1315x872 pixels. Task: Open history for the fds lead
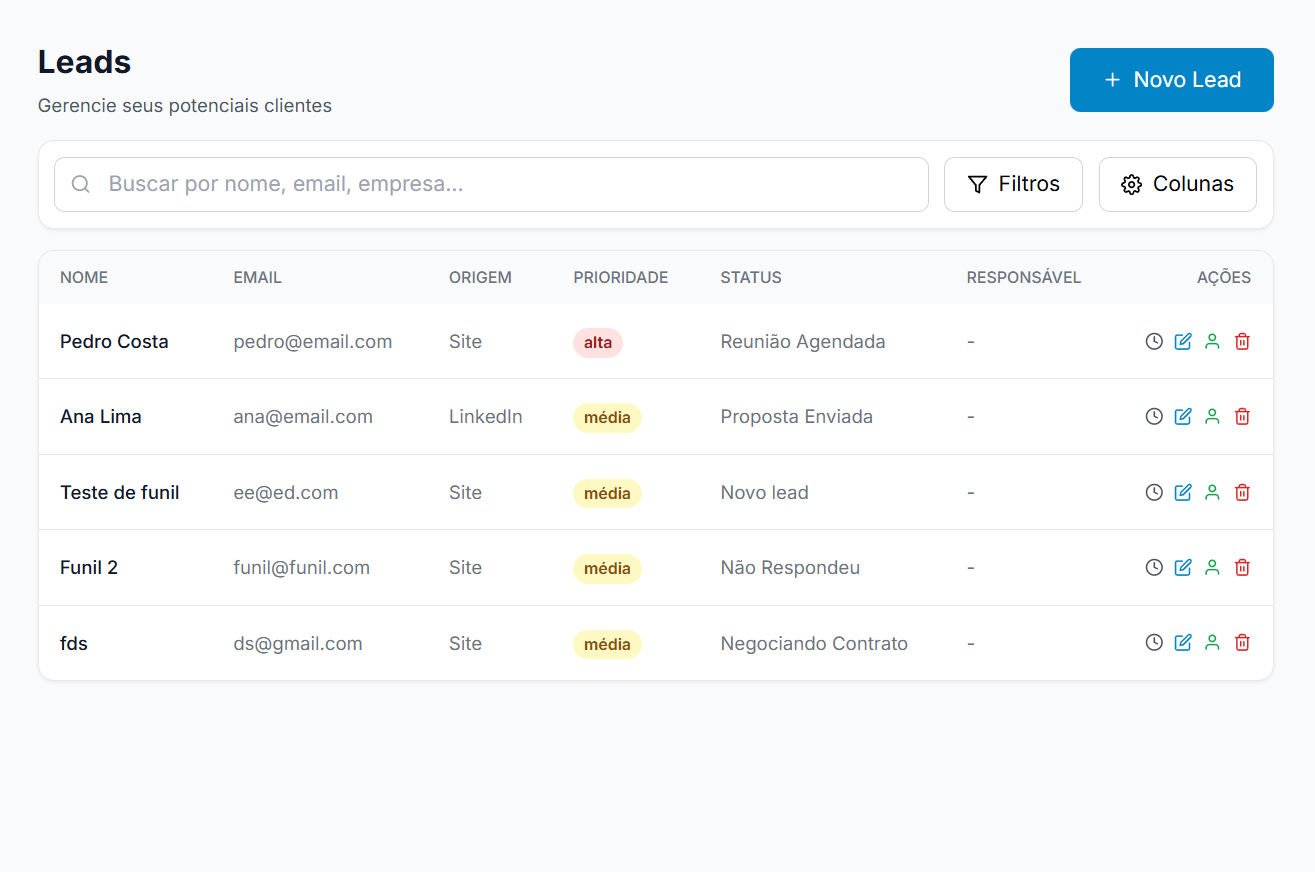point(1153,642)
